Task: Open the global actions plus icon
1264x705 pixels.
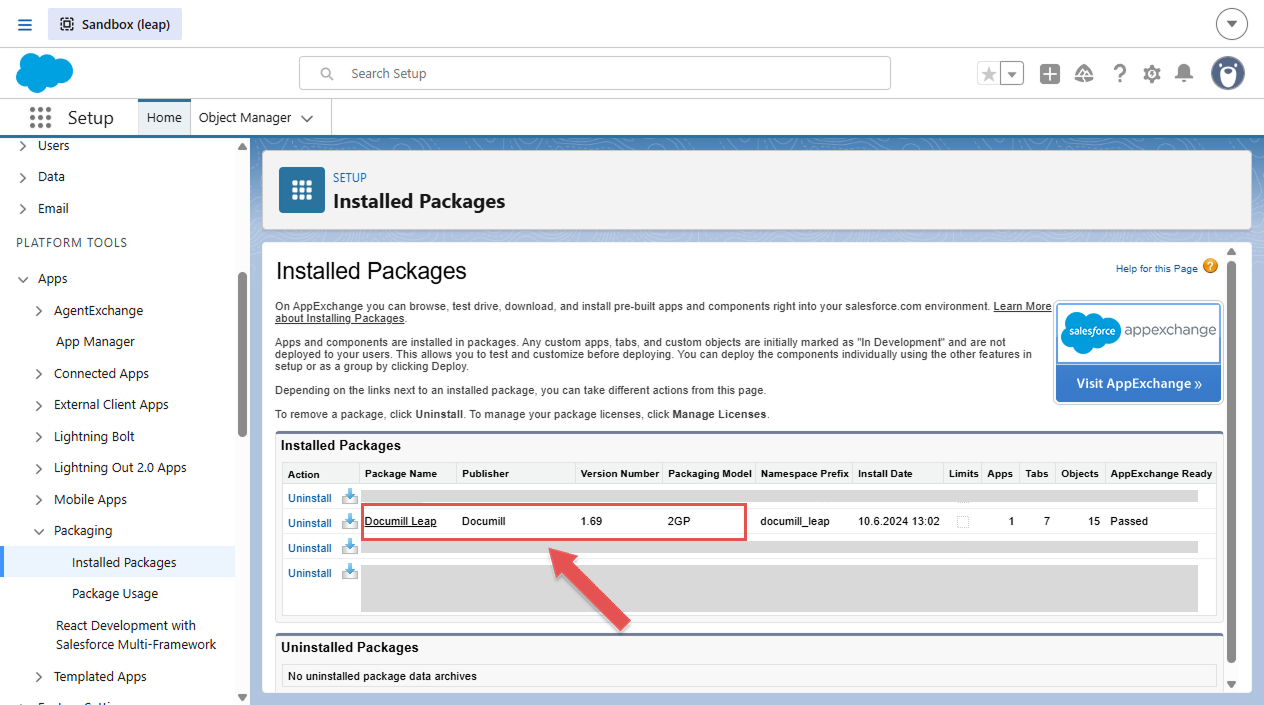Action: click(x=1049, y=74)
